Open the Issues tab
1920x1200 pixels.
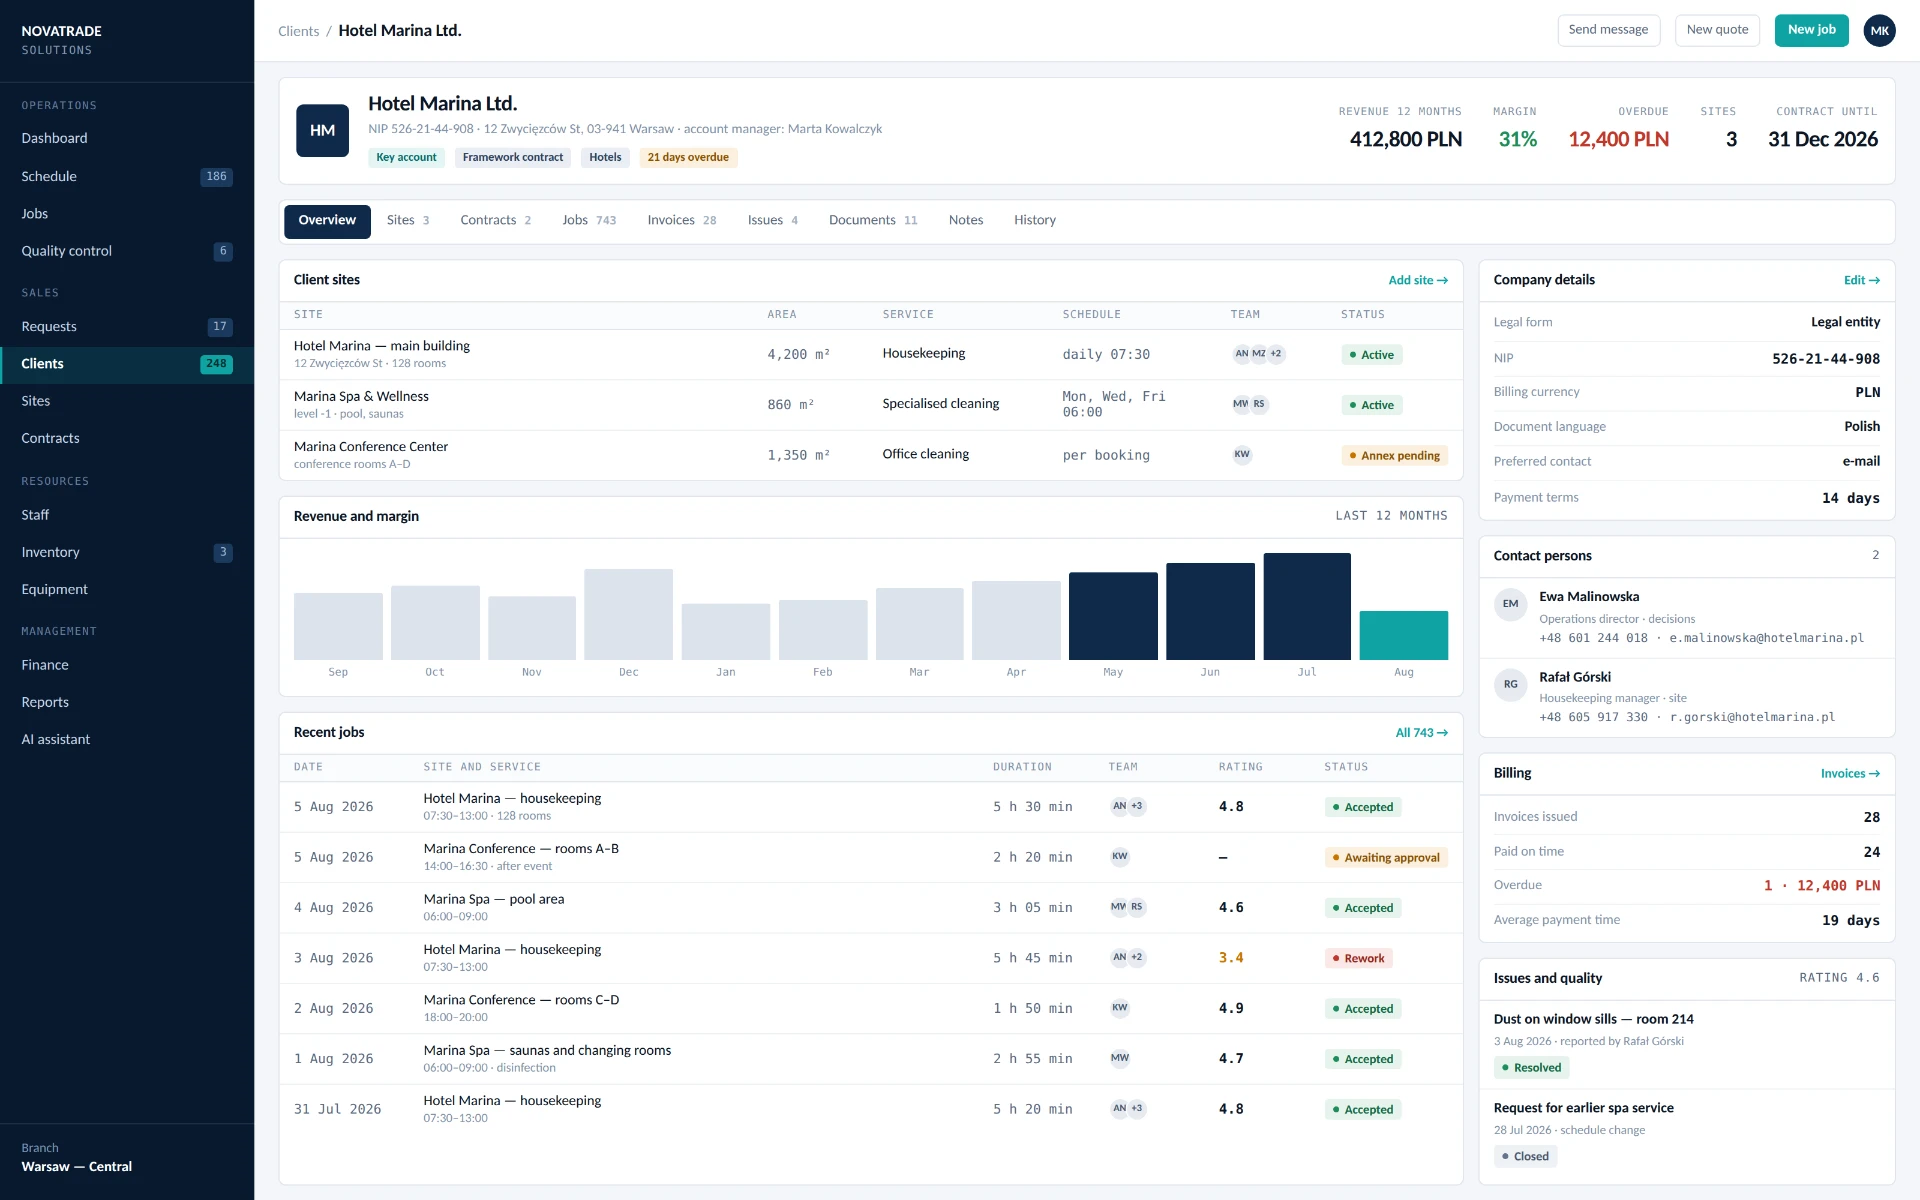(x=772, y=220)
